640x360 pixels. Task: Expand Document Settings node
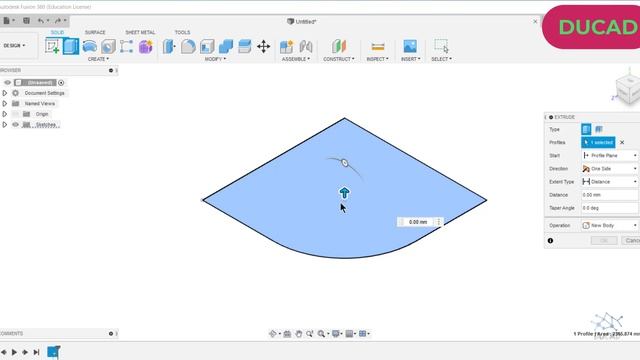[4, 93]
